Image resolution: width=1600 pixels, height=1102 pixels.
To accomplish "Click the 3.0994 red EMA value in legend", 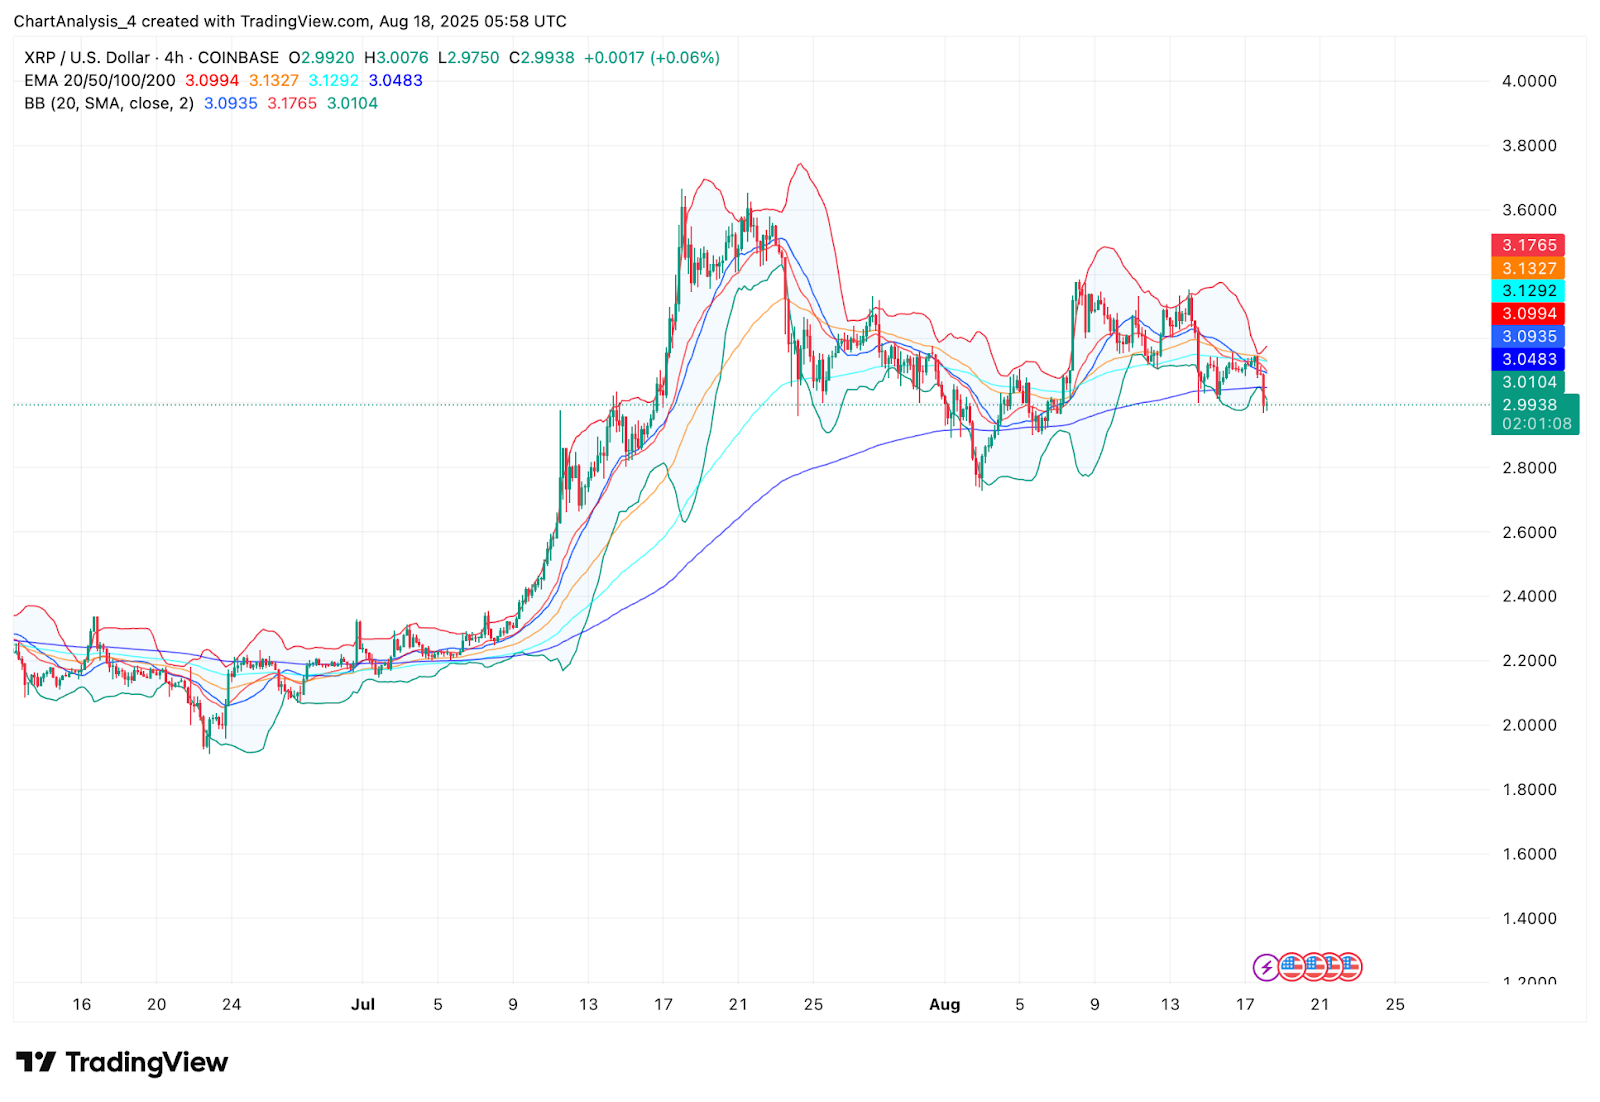I will pyautogui.click(x=212, y=81).
